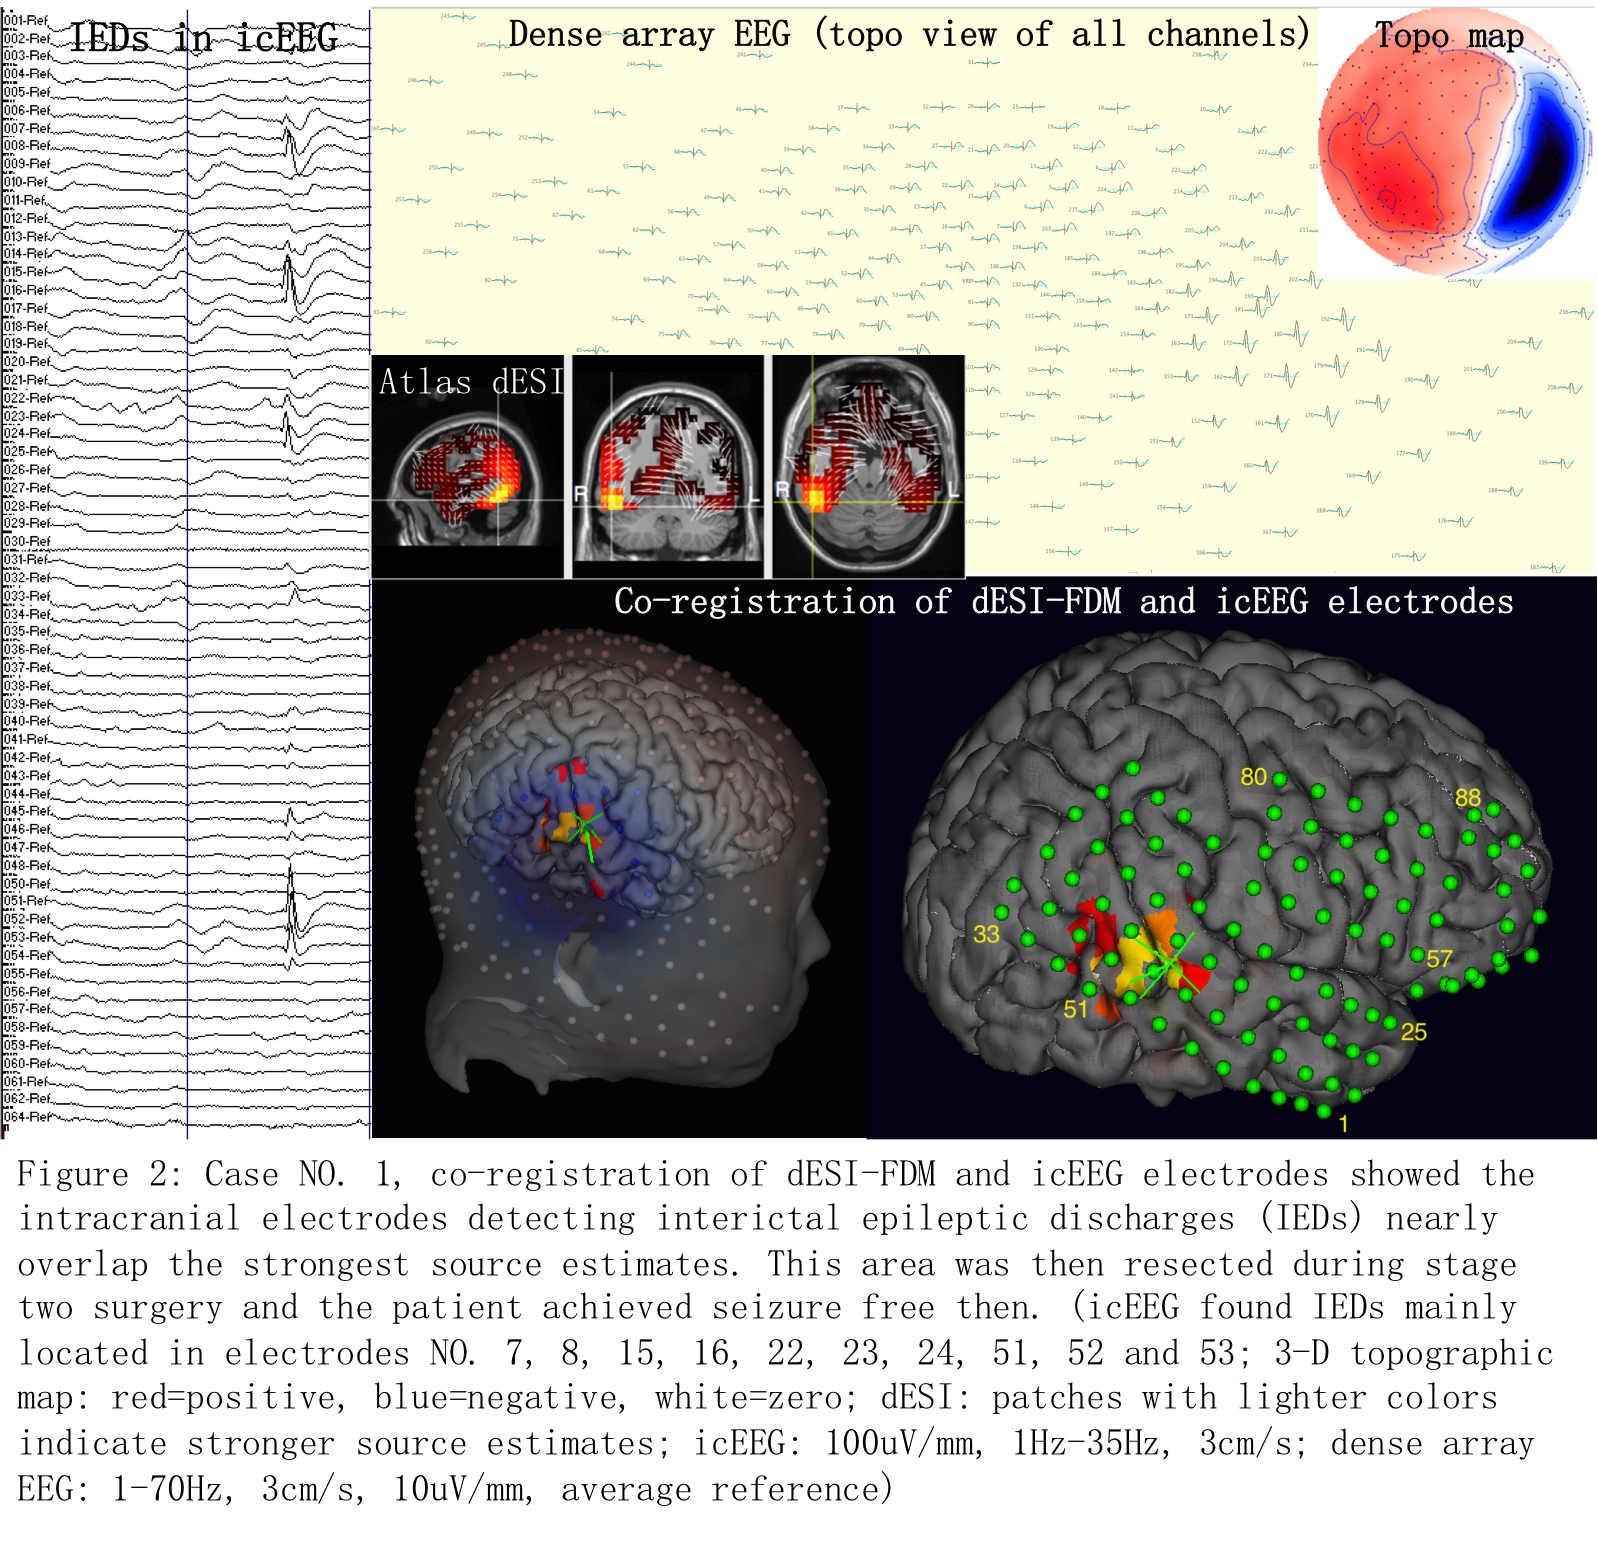Click electrode label 88 on the cortex
Screen dimensions: 1598x1559
[1467, 798]
